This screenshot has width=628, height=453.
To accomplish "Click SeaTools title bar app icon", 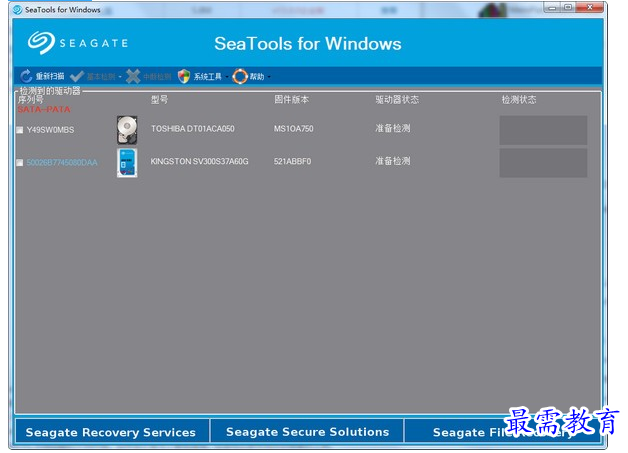I will click(17, 10).
